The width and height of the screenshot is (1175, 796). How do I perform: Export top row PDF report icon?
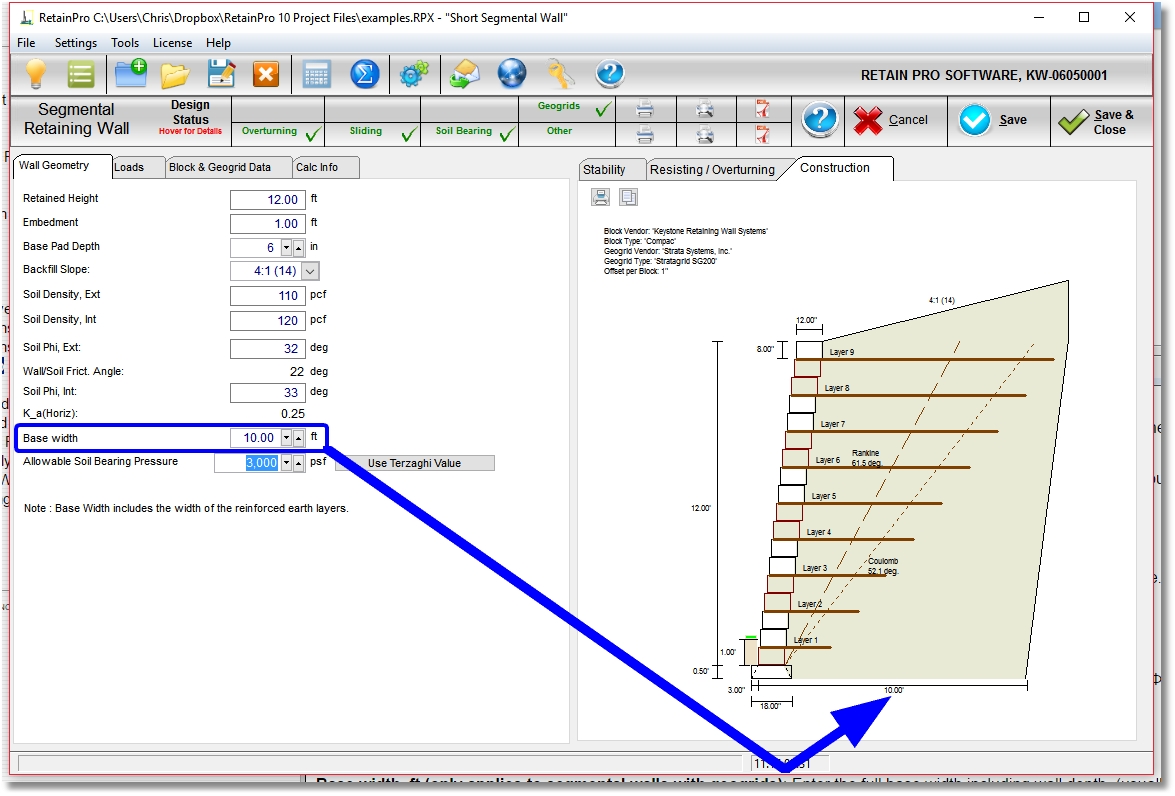[763, 109]
